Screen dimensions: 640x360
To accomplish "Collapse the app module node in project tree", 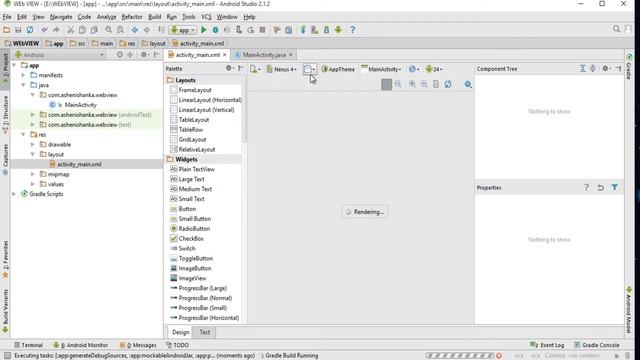I will point(14,65).
